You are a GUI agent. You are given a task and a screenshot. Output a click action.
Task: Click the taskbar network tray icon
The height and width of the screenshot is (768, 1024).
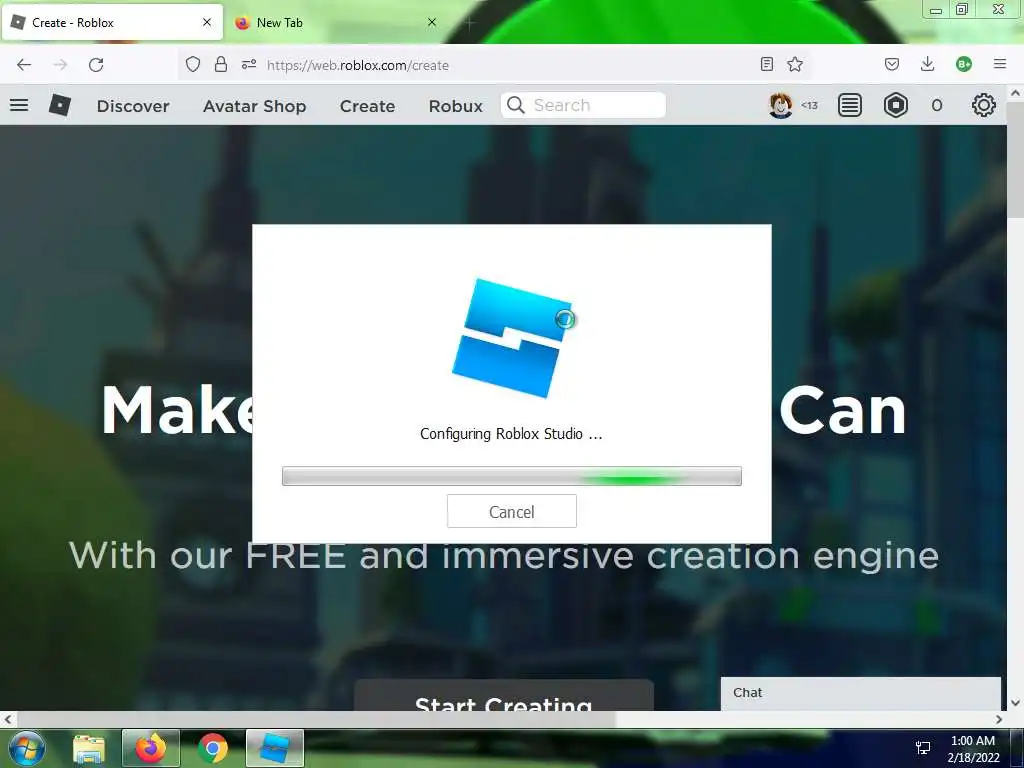pyautogui.click(x=923, y=748)
